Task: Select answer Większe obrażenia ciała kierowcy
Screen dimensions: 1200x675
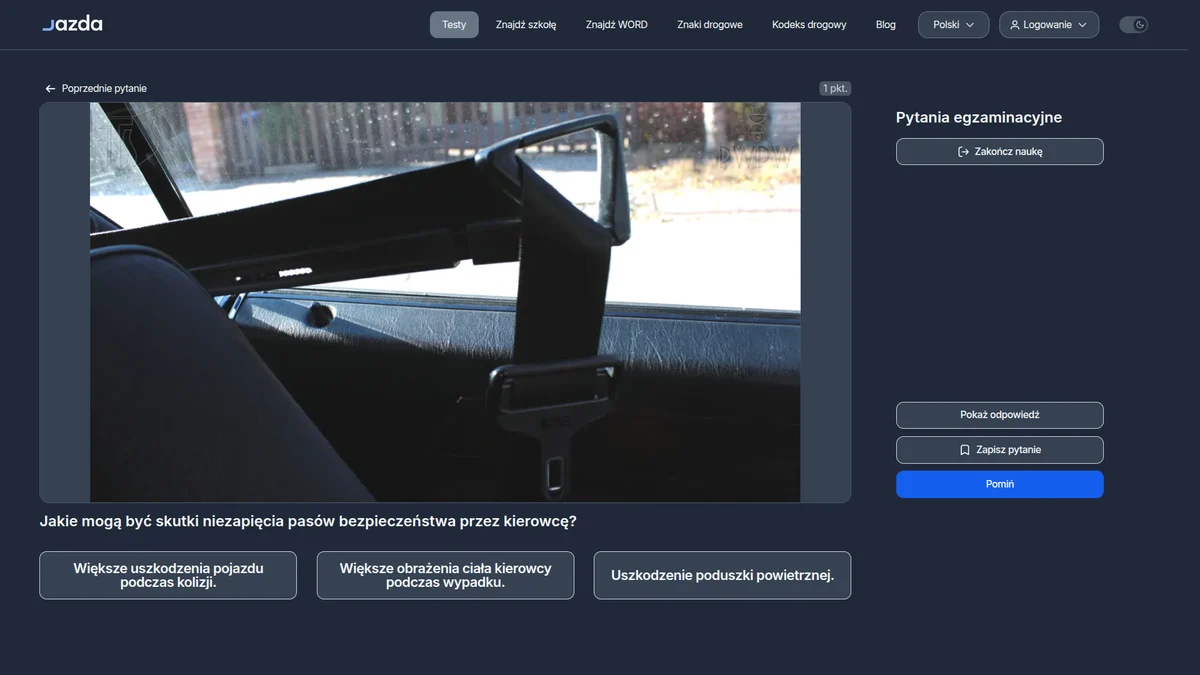Action: tap(446, 575)
